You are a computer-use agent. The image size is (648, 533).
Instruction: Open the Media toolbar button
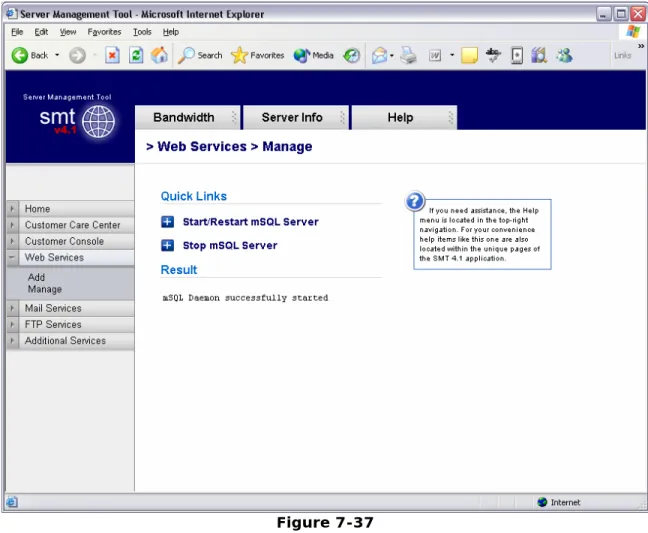tap(314, 55)
